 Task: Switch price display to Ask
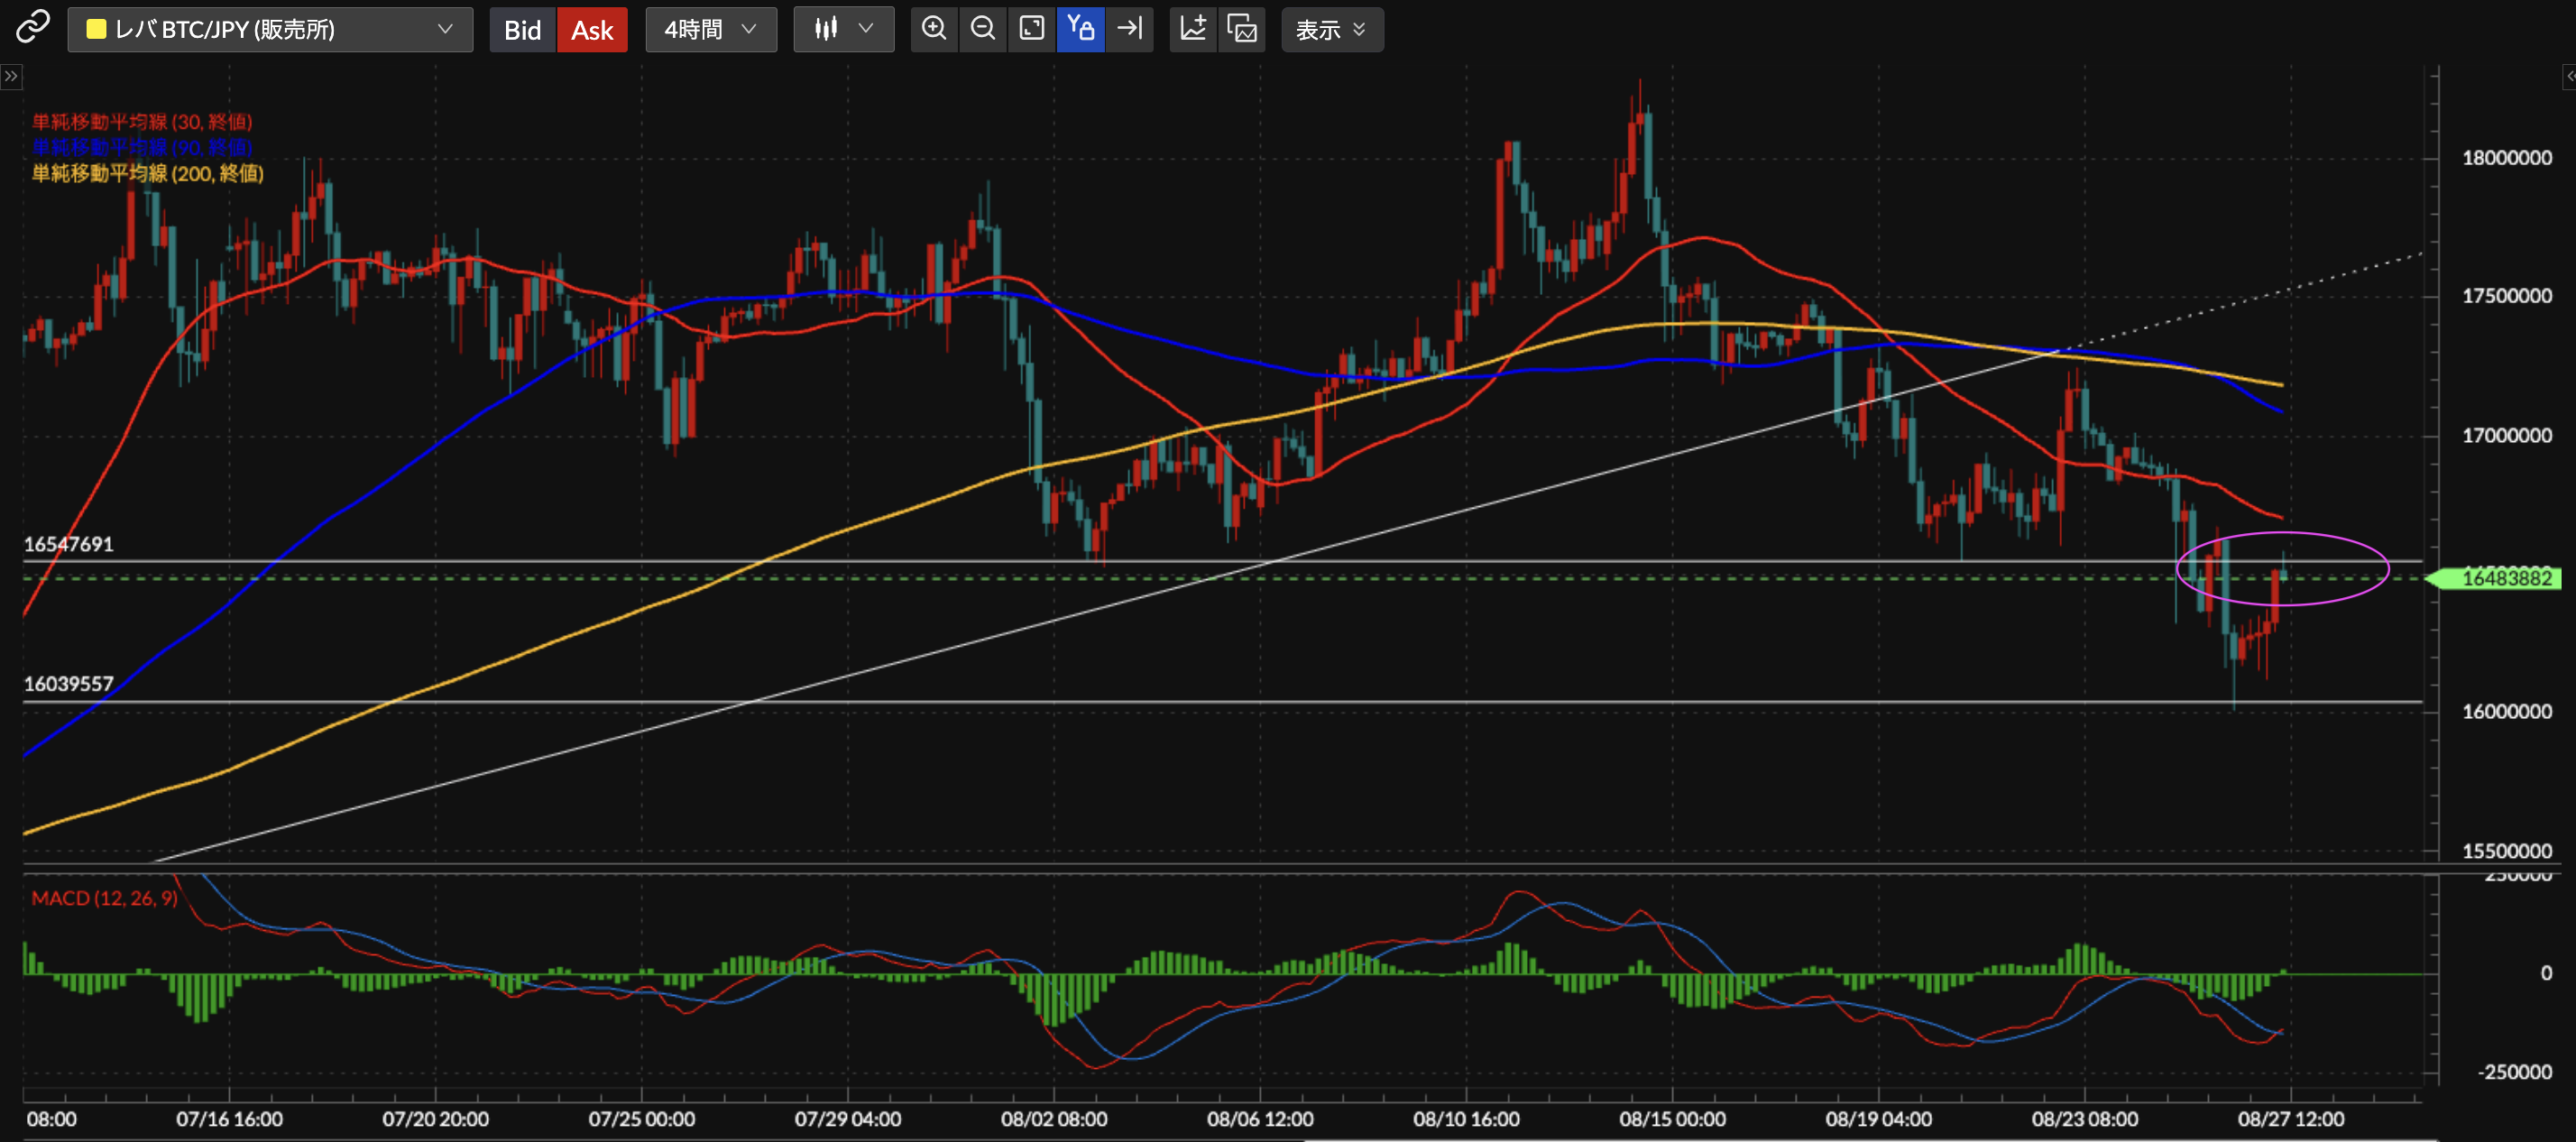tap(592, 30)
